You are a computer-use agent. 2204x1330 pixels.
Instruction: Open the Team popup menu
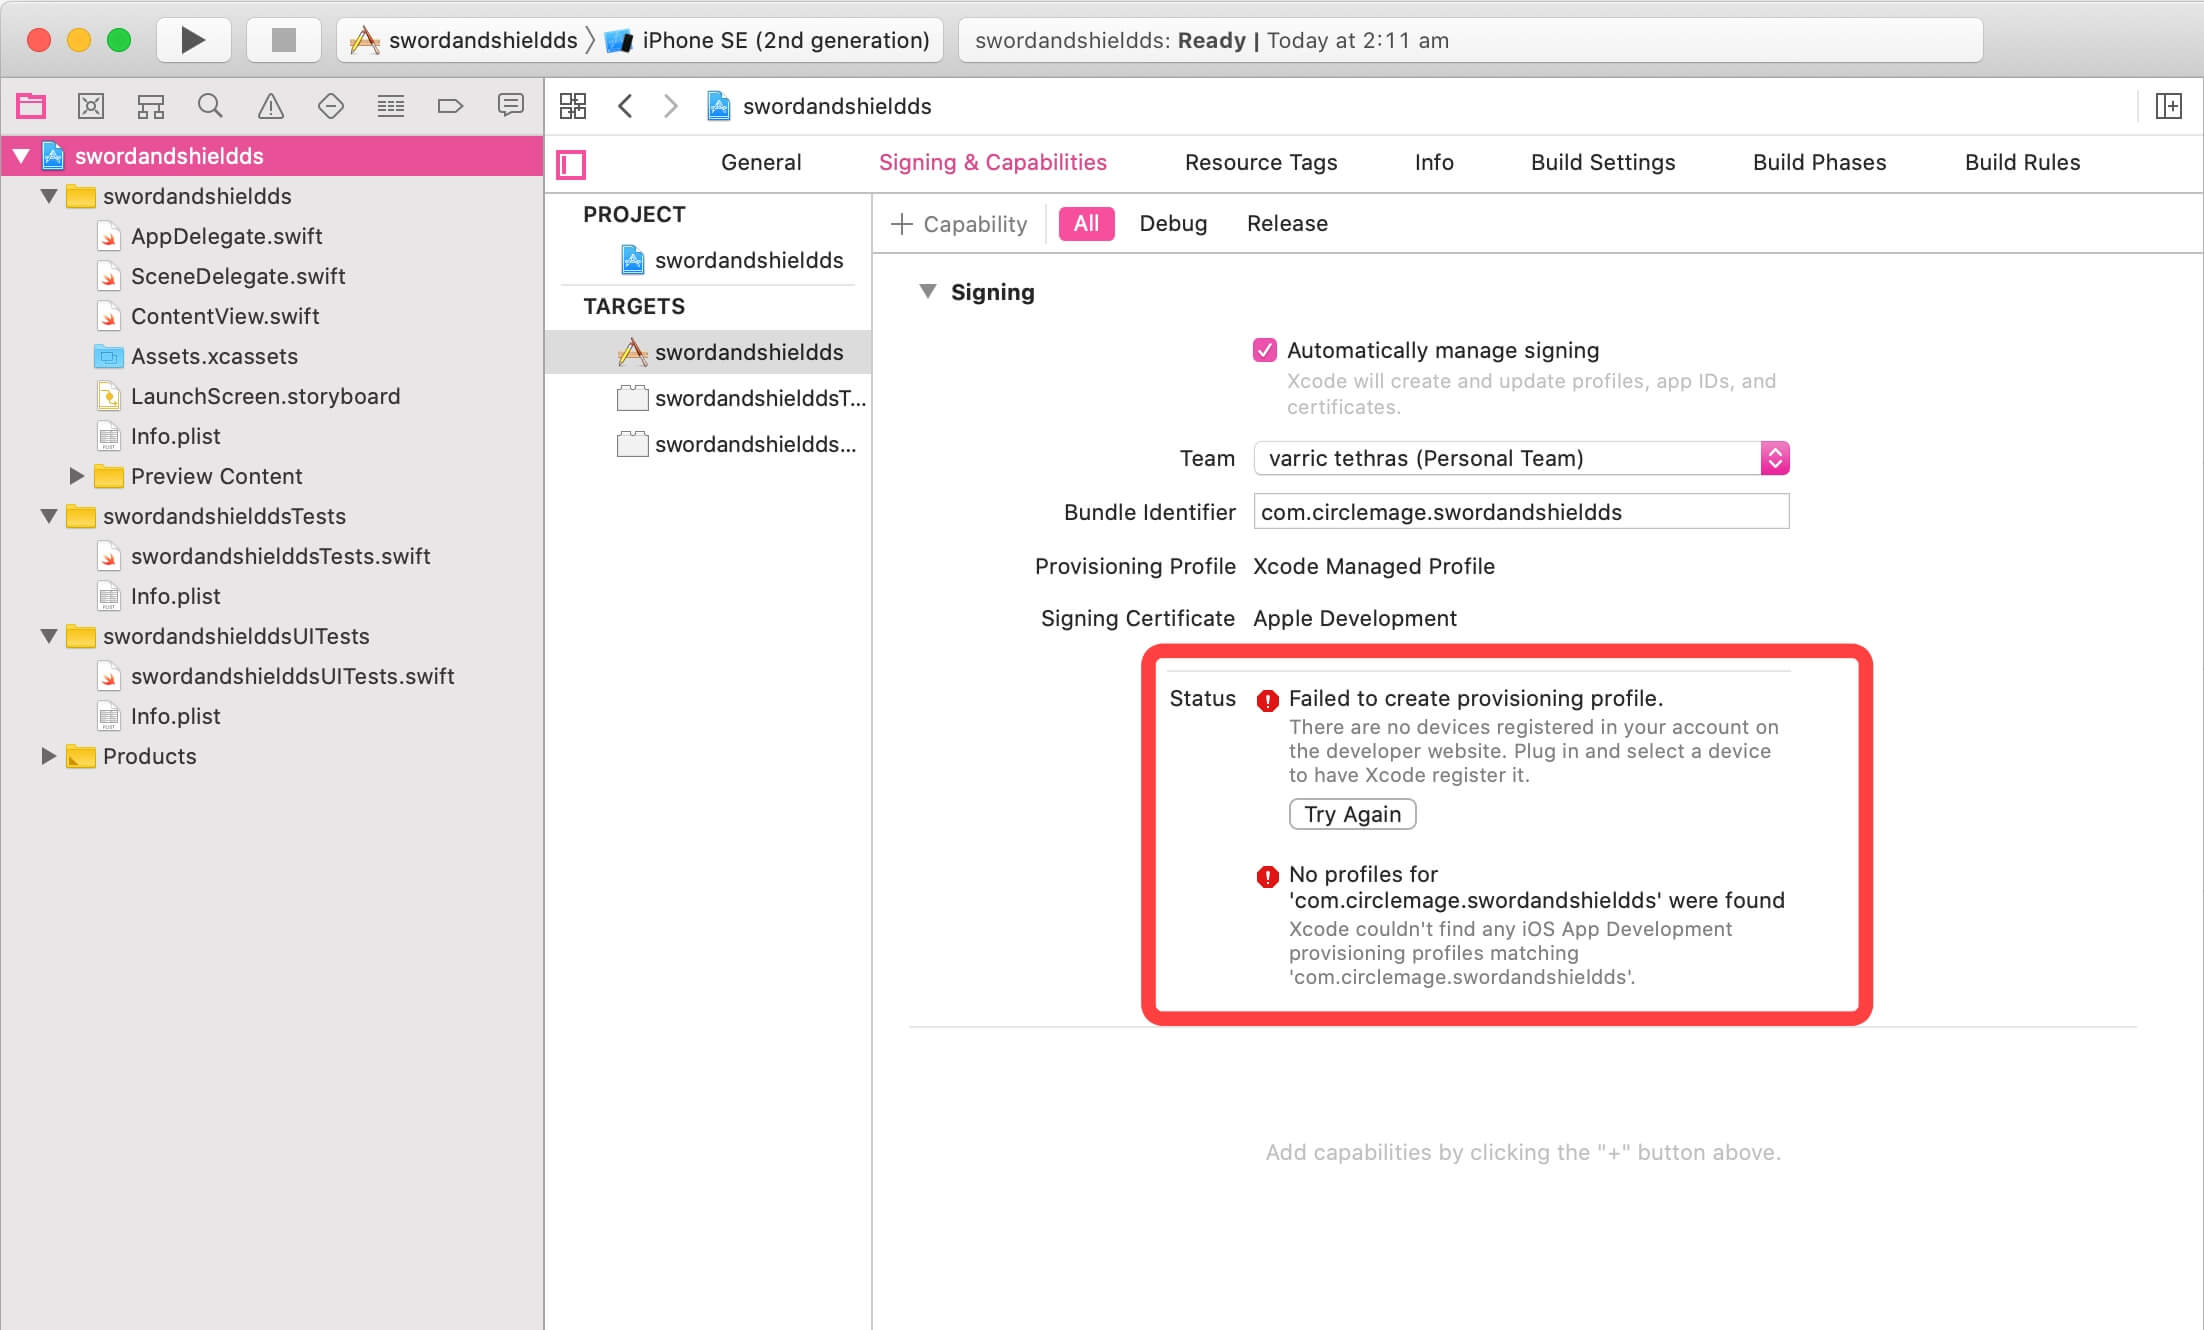pos(1521,458)
